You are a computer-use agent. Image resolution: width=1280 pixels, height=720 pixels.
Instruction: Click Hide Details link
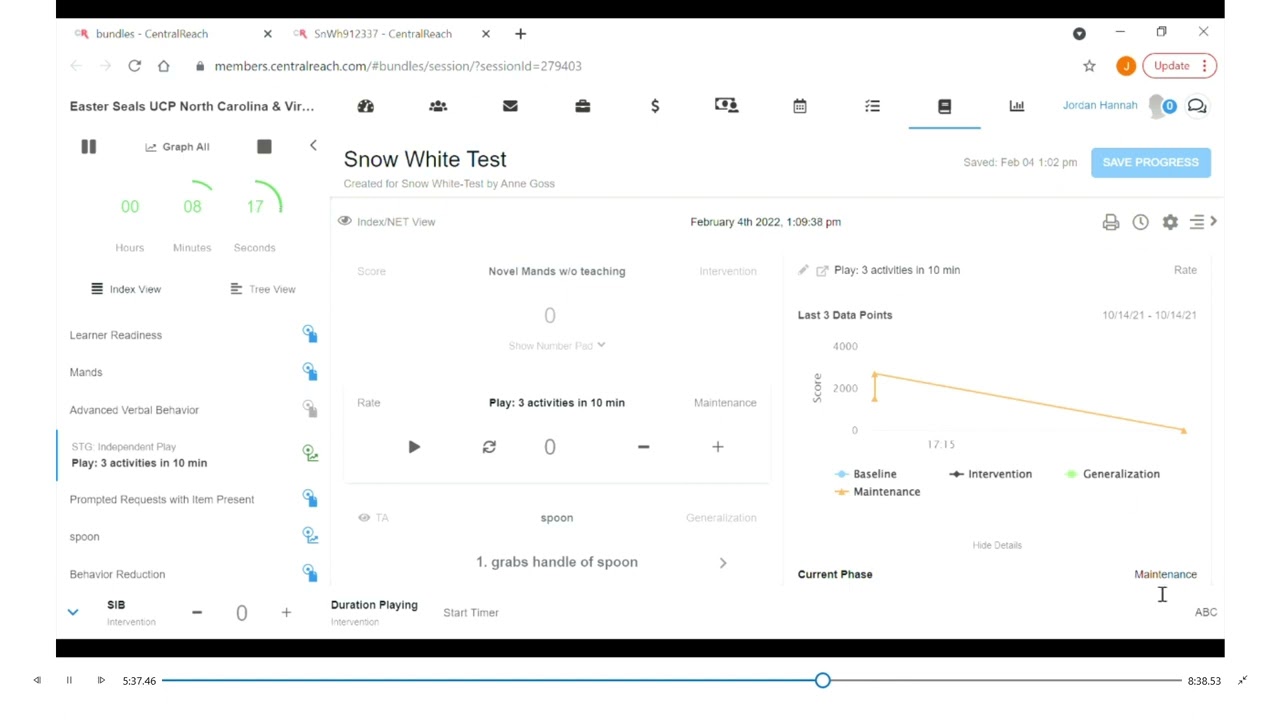click(x=997, y=545)
